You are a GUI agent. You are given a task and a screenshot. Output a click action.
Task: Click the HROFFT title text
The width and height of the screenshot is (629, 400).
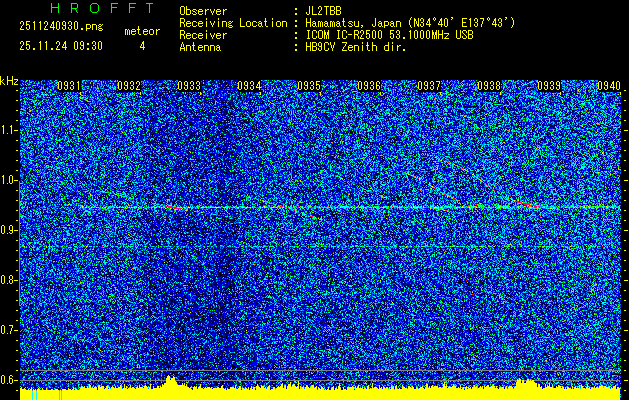(x=88, y=9)
